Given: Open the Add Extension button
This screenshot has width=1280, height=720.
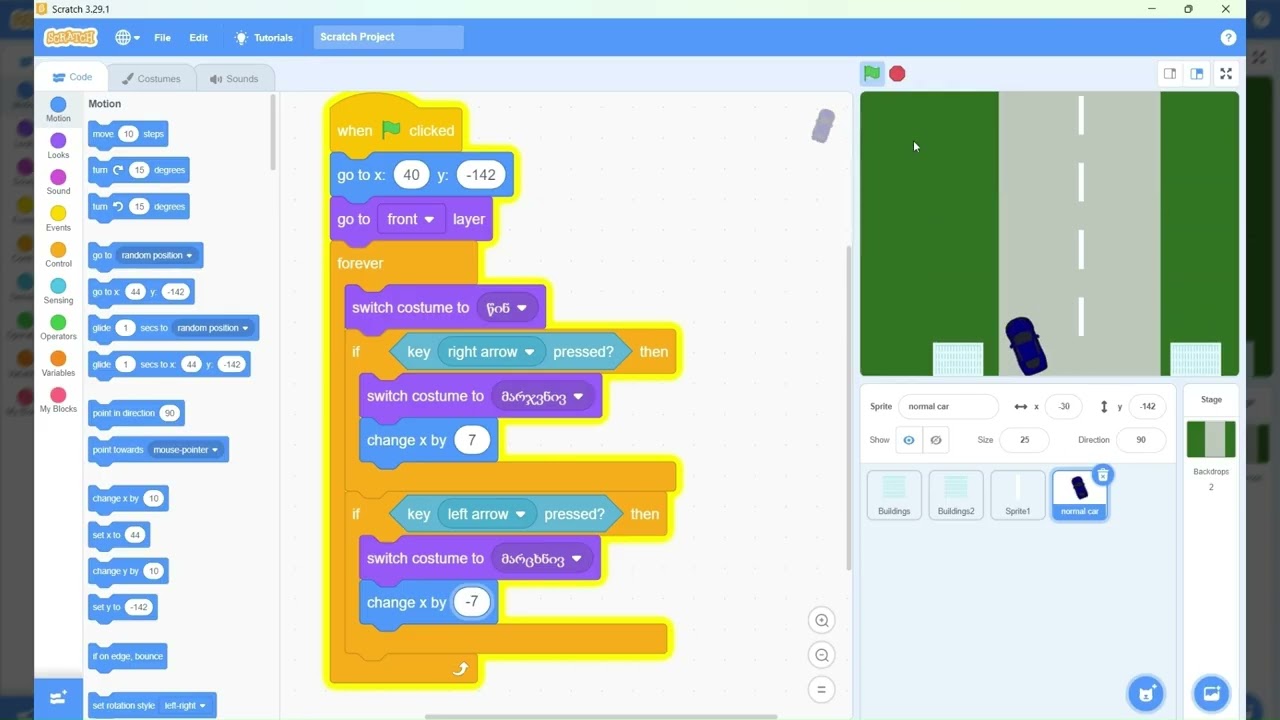Looking at the screenshot, I should [58, 697].
